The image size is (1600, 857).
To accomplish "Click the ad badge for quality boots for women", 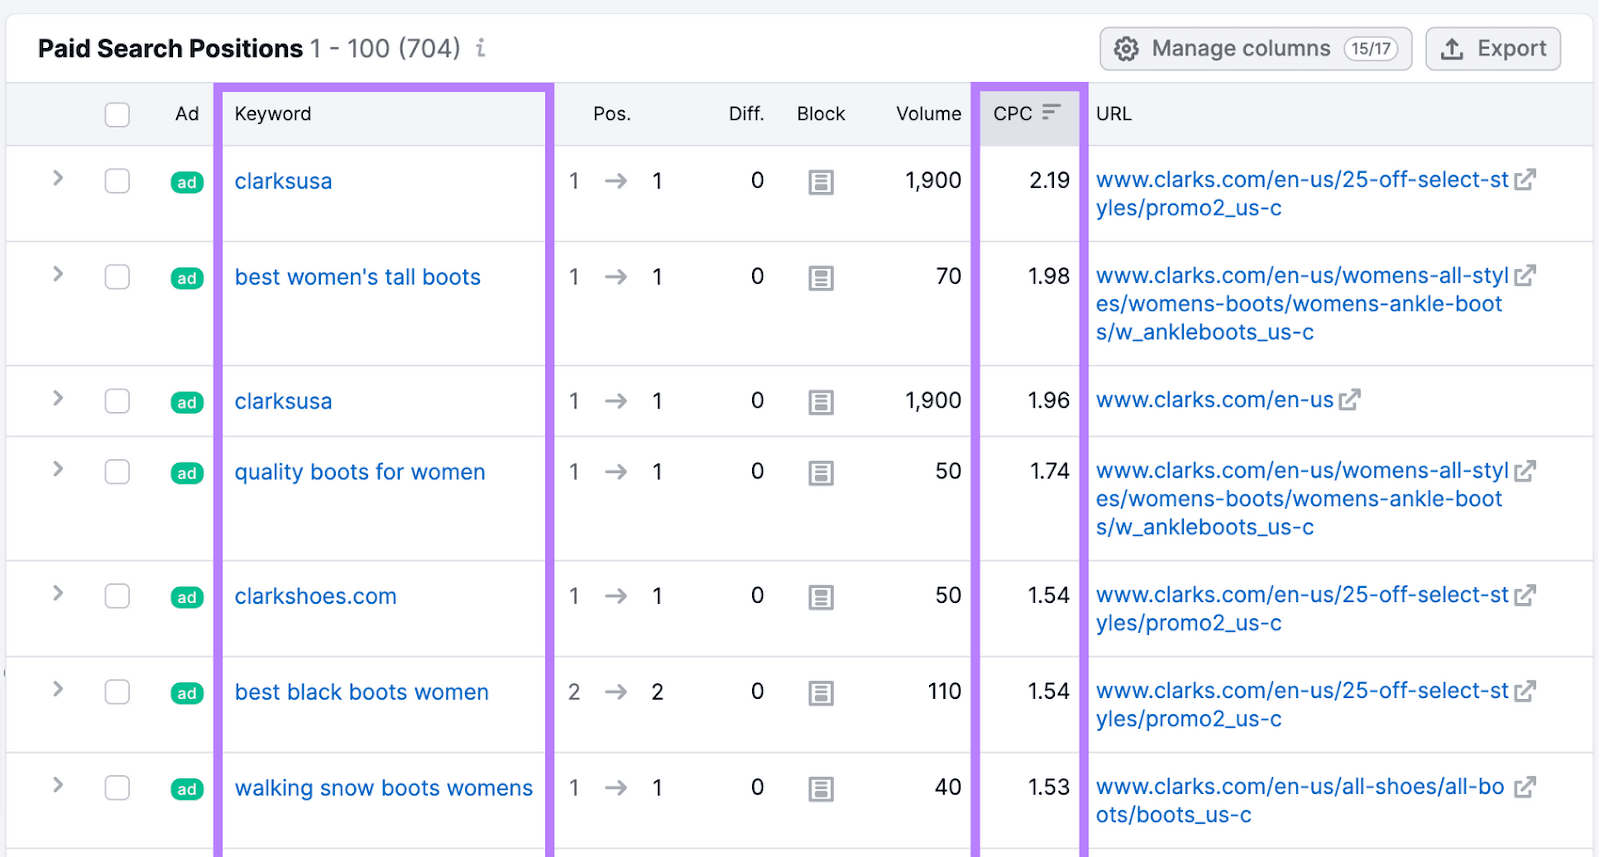I will pos(187,473).
